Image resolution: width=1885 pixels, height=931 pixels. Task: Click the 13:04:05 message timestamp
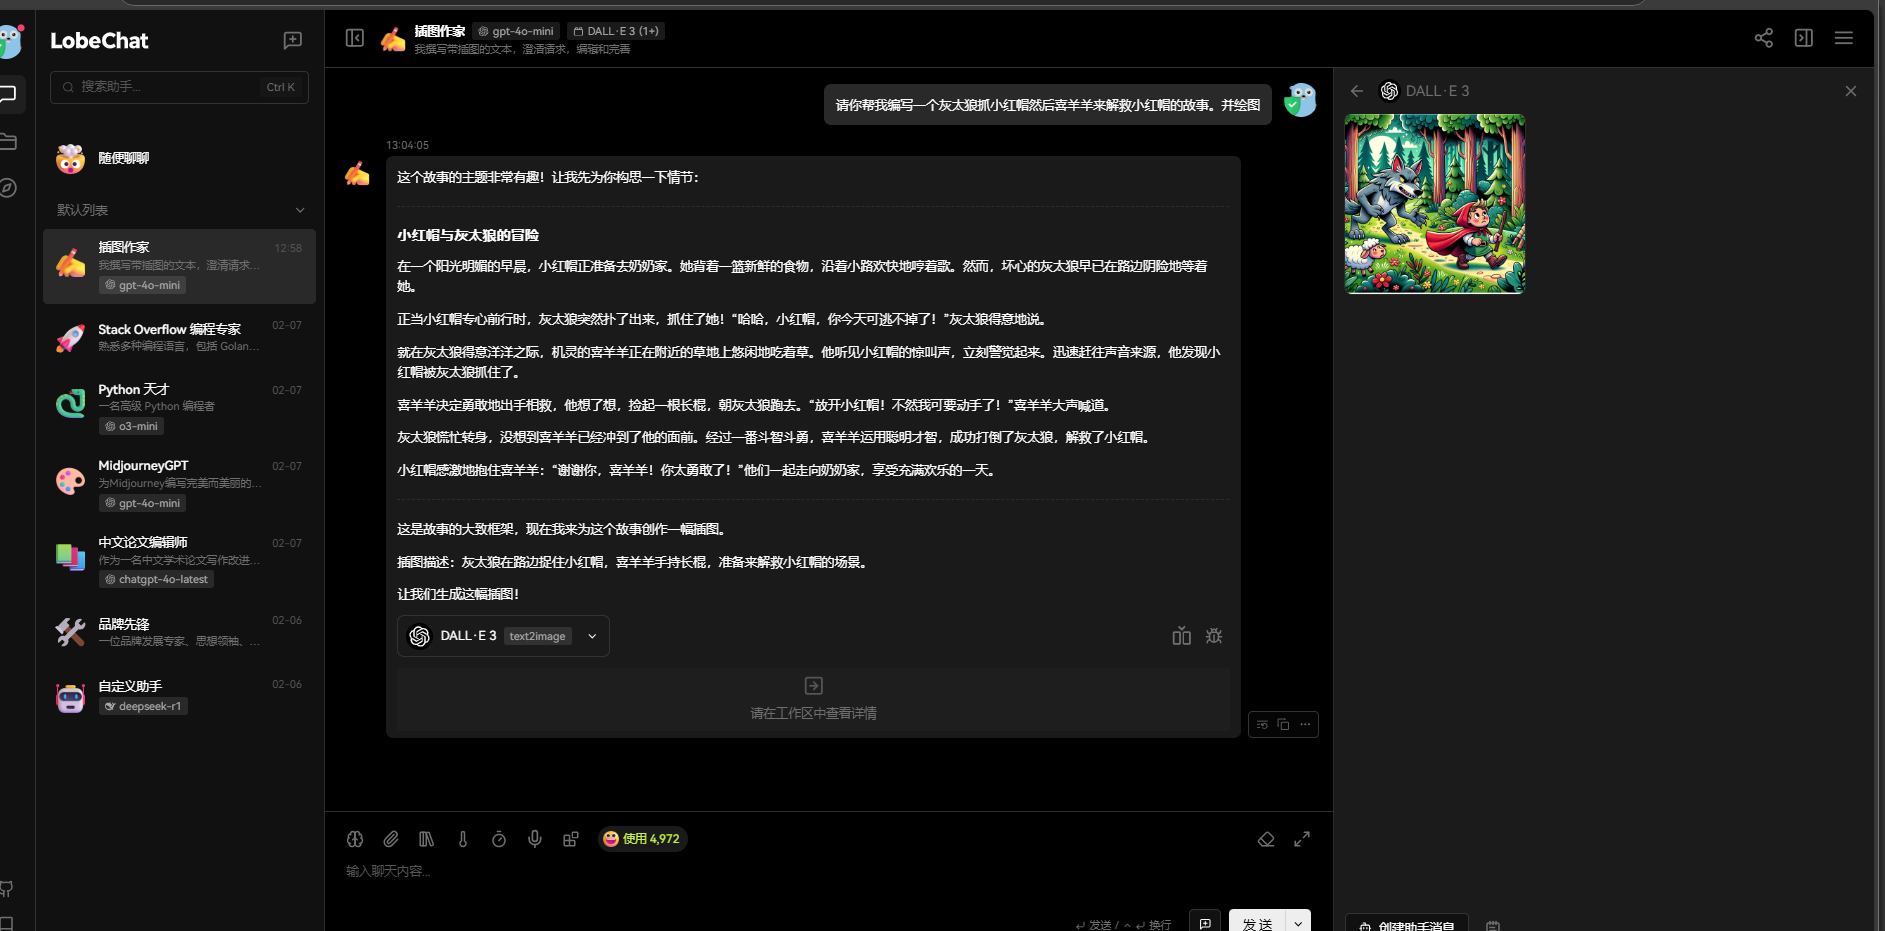[408, 145]
